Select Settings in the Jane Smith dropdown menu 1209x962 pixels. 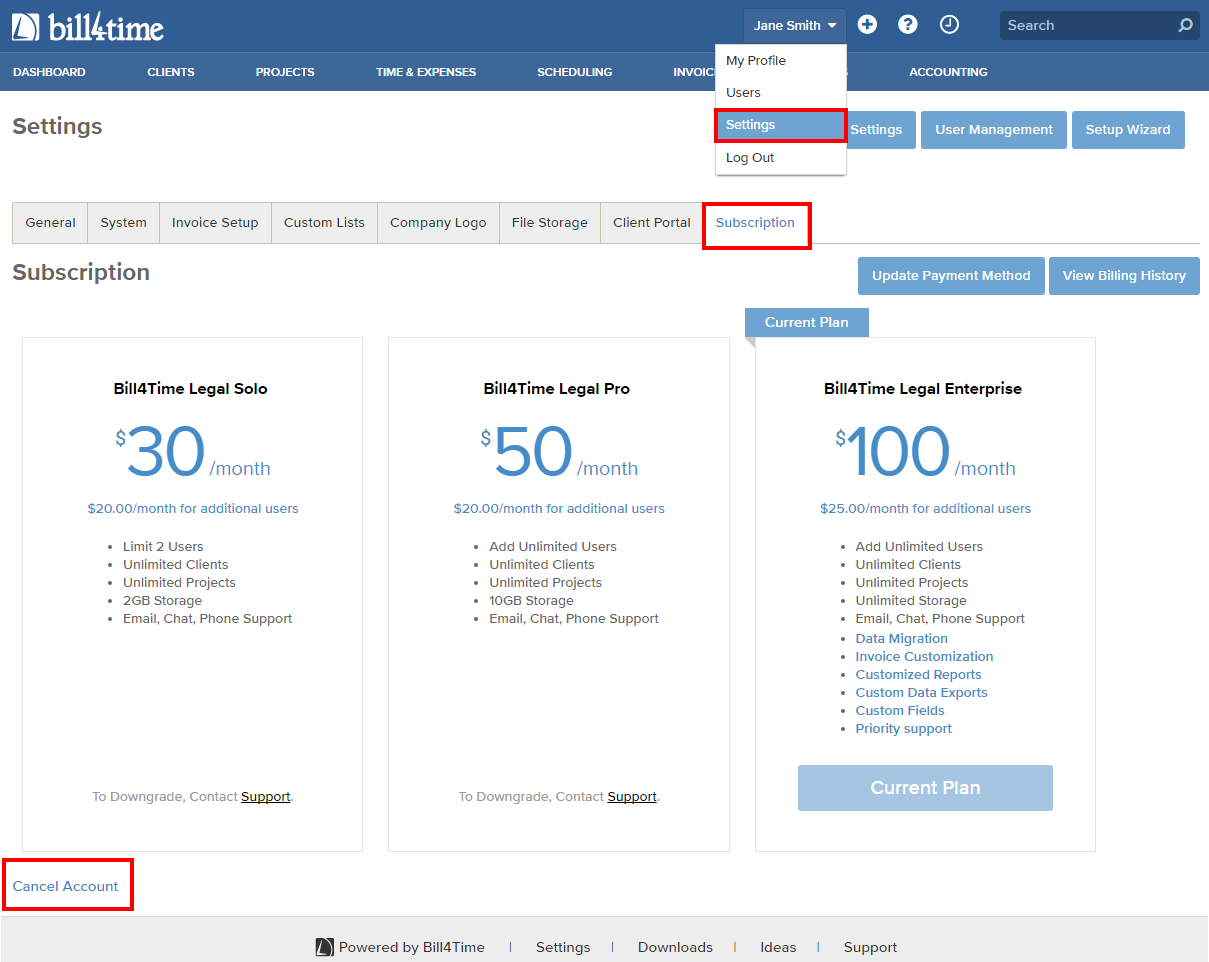pyautogui.click(x=781, y=125)
